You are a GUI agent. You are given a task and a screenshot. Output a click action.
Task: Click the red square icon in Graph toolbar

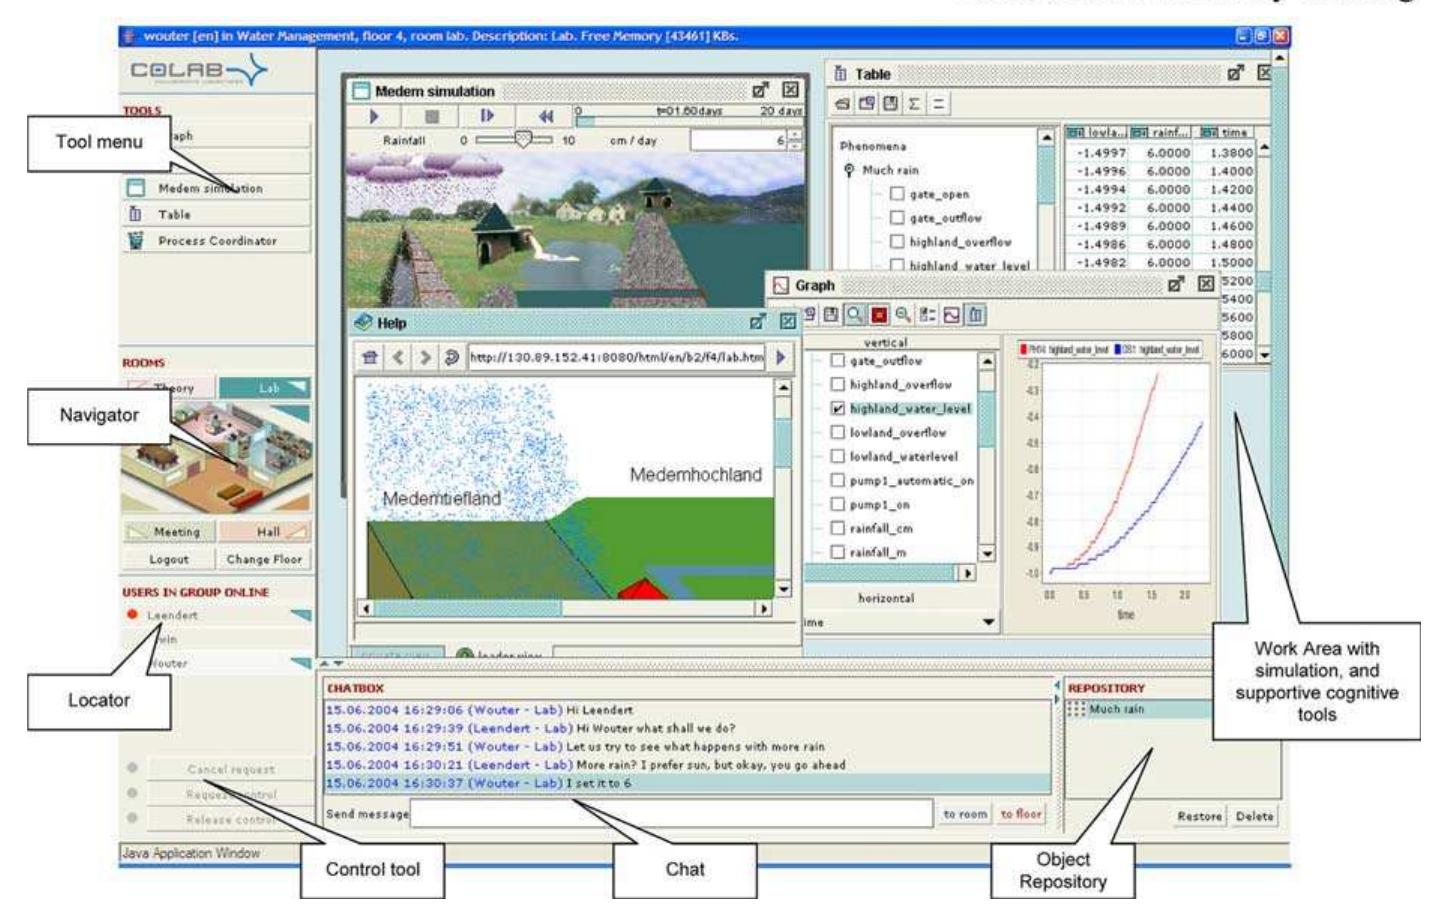coord(879,315)
